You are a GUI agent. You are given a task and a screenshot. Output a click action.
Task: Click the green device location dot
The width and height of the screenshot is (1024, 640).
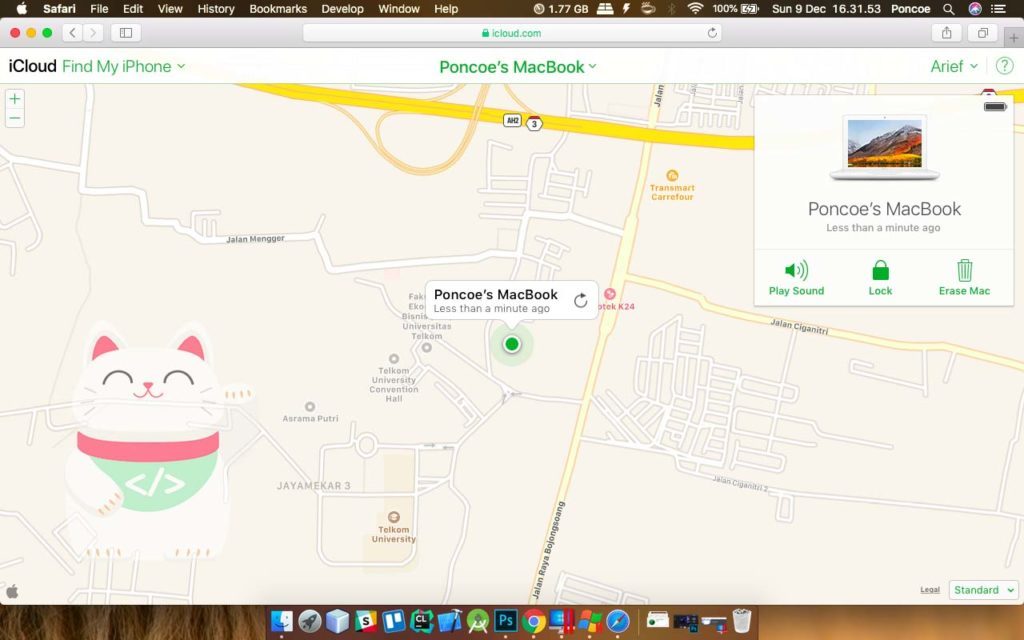click(512, 344)
